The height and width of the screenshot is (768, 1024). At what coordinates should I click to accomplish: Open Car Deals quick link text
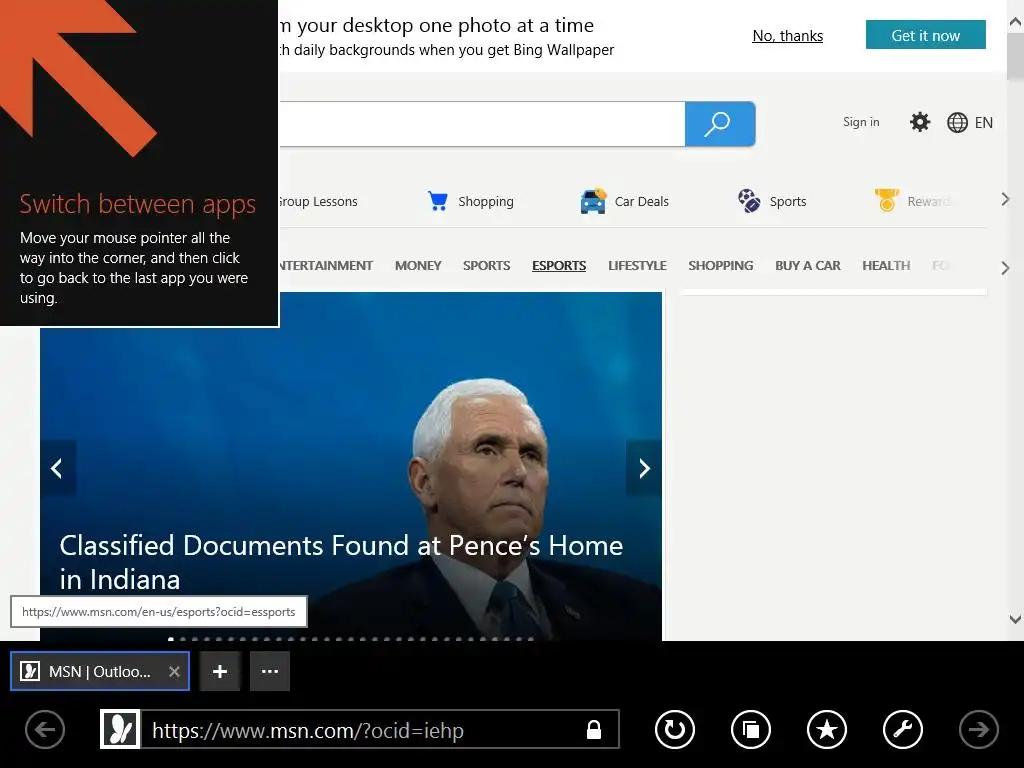(641, 202)
